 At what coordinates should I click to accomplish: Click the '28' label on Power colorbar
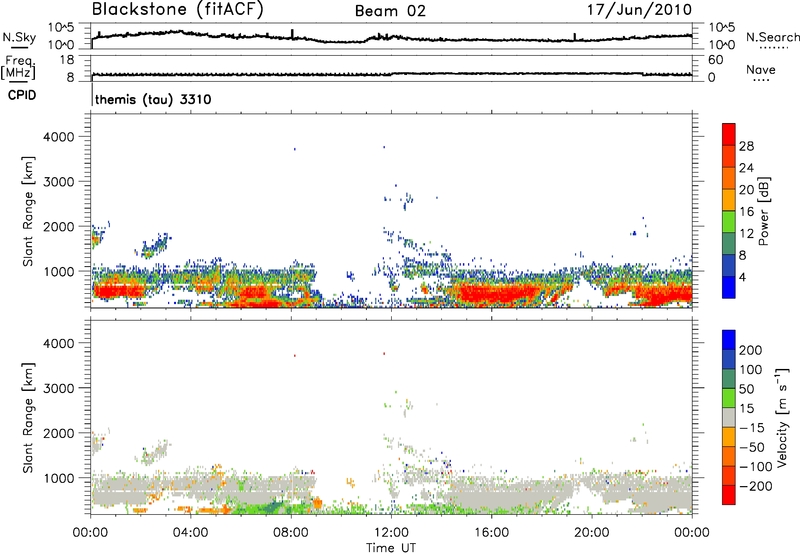coord(746,146)
